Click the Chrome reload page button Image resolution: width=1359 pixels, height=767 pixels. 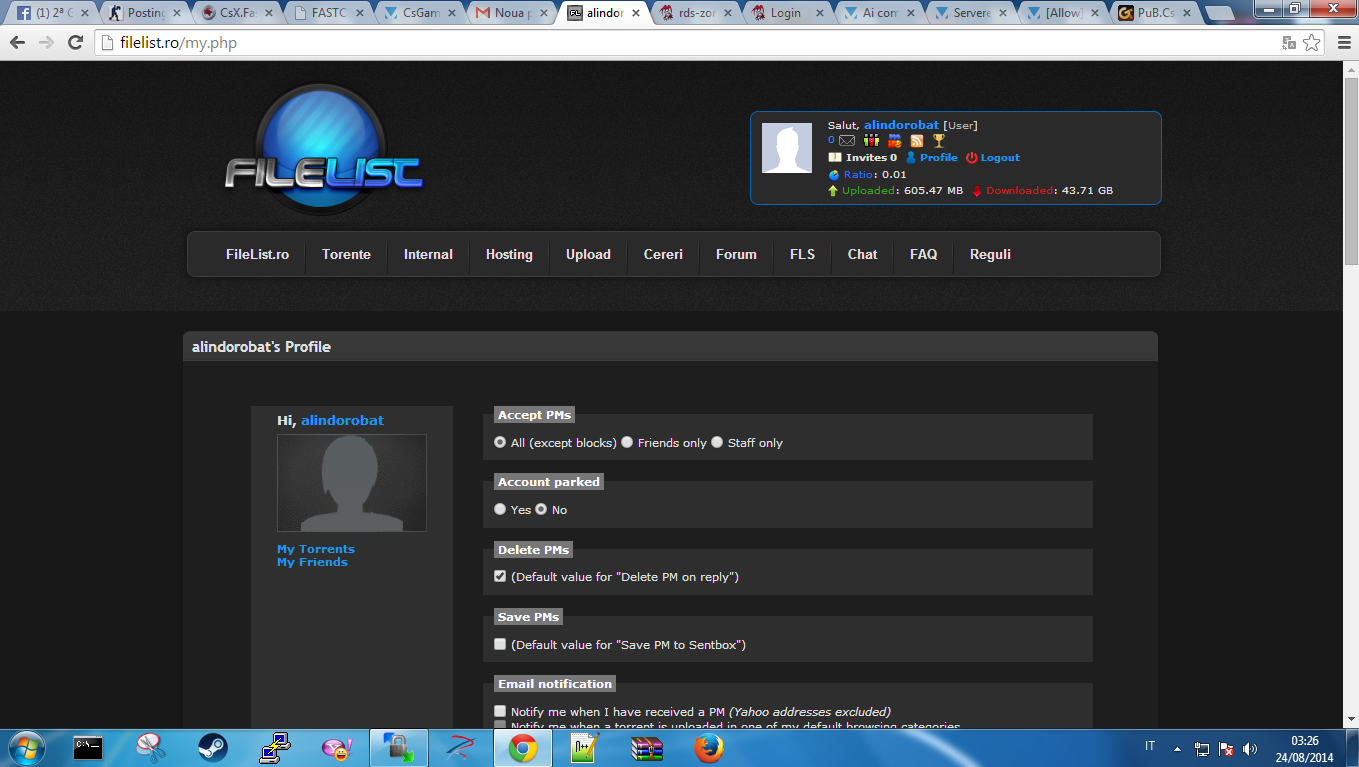[75, 43]
